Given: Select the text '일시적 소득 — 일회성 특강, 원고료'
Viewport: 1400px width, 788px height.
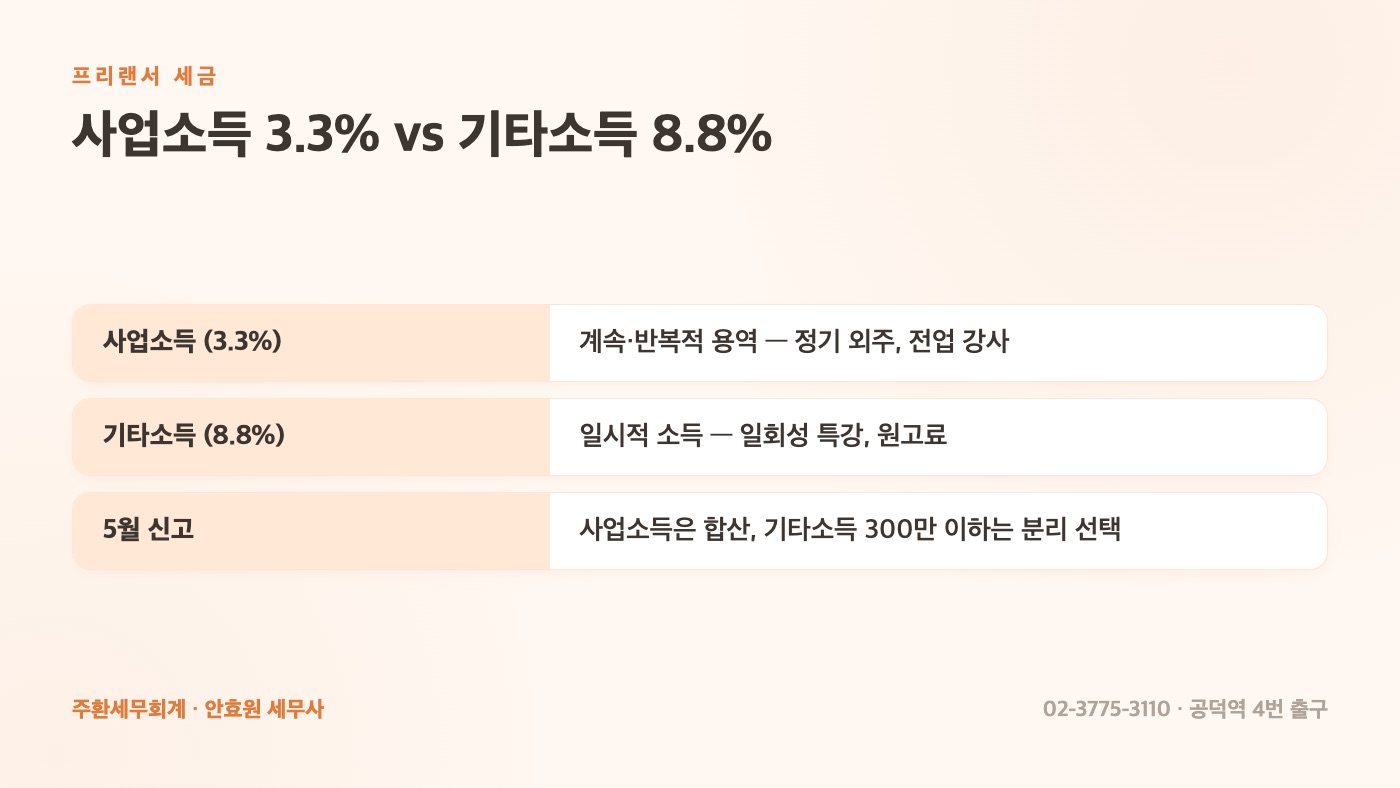Looking at the screenshot, I should tap(762, 436).
